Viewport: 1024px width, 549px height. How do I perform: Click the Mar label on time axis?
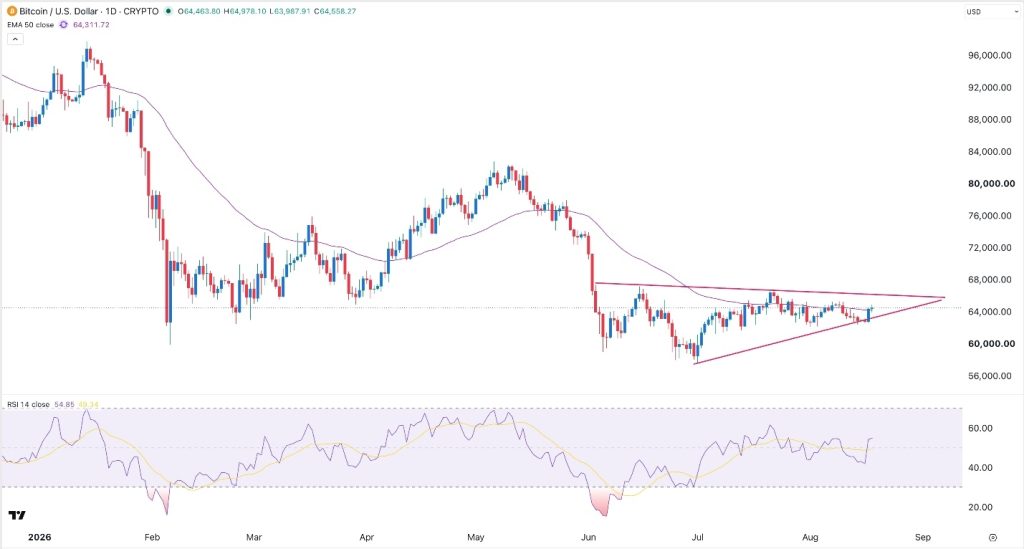coord(253,537)
